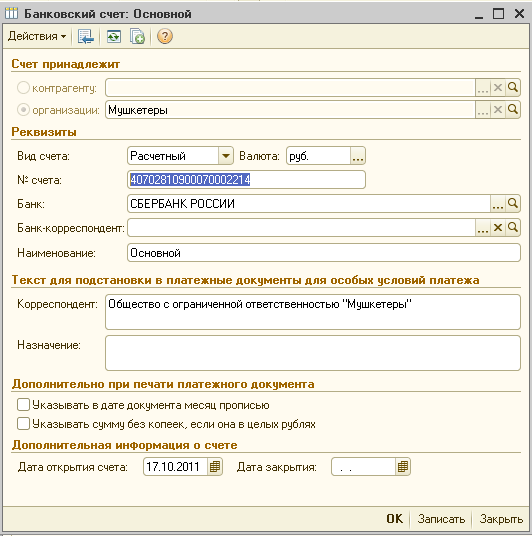Click magnifier icon next to организации field
Viewport: 532px width, 536px height.
pyautogui.click(x=513, y=109)
